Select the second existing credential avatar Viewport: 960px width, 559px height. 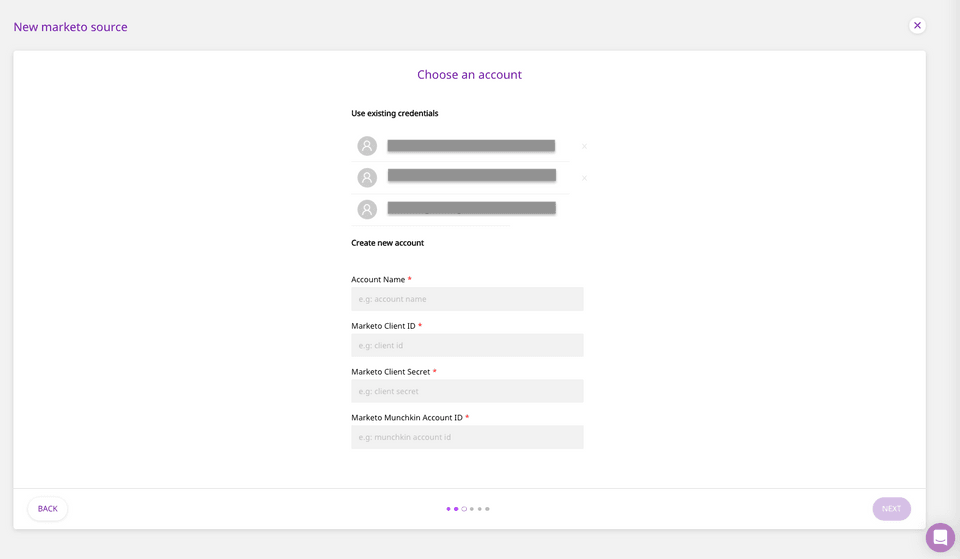(367, 178)
